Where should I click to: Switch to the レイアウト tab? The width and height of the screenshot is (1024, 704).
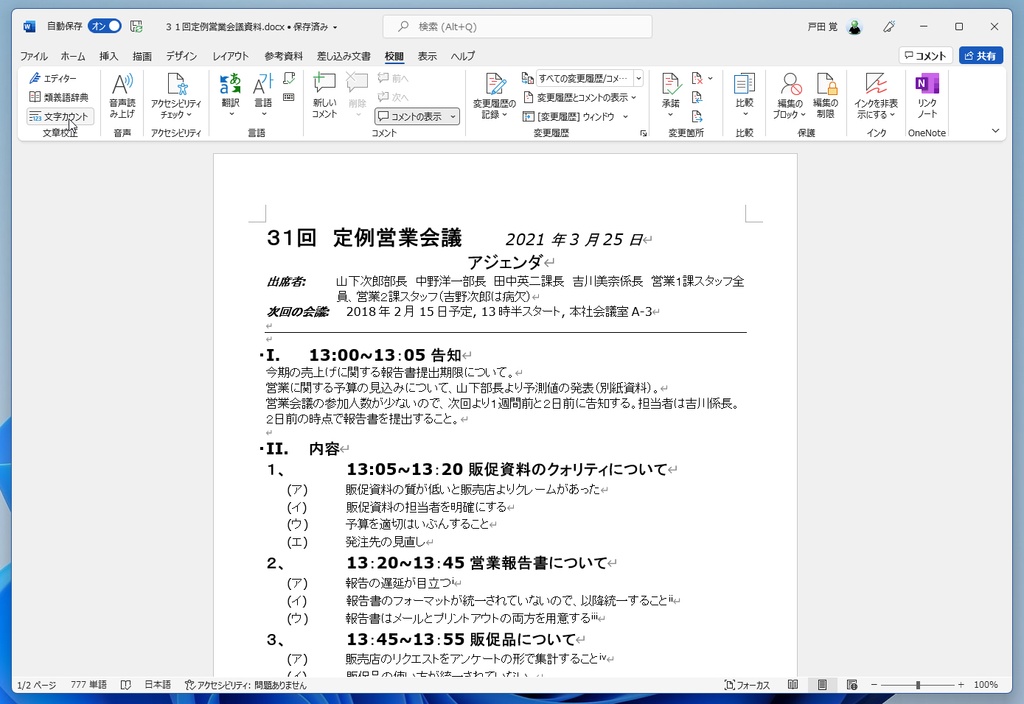pos(231,56)
